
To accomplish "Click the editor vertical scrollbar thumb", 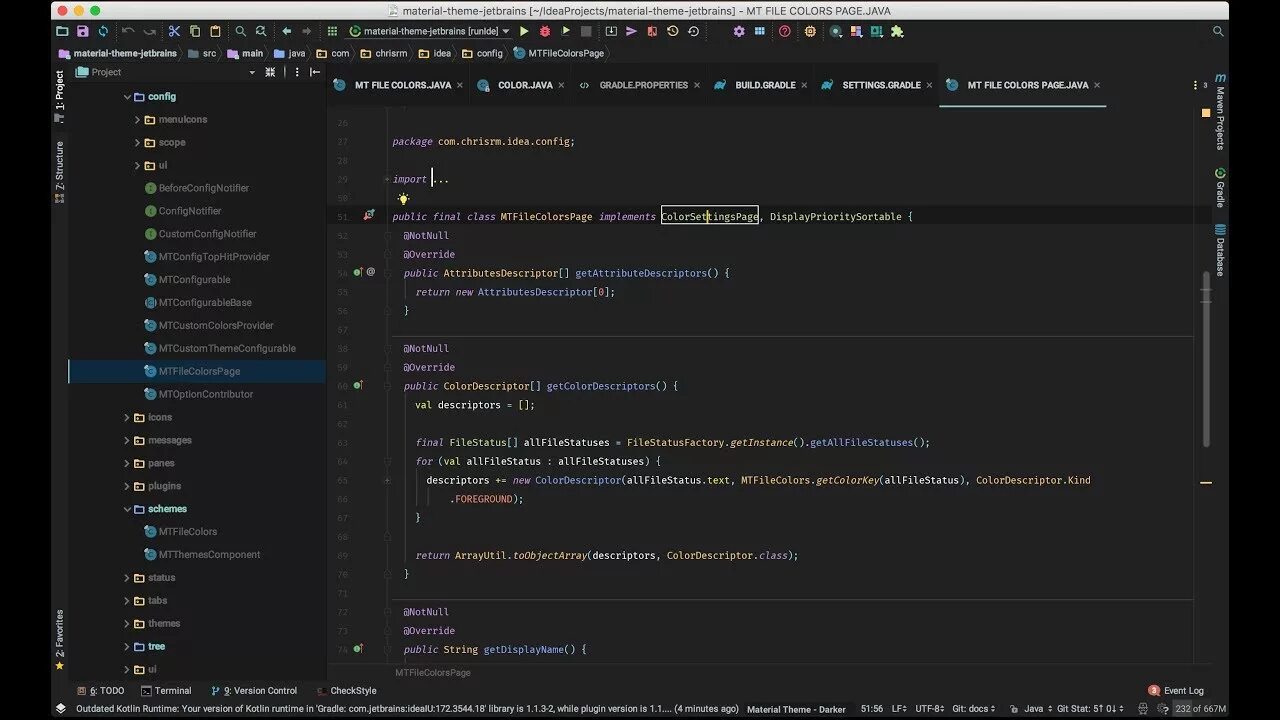I will pyautogui.click(x=1206, y=358).
